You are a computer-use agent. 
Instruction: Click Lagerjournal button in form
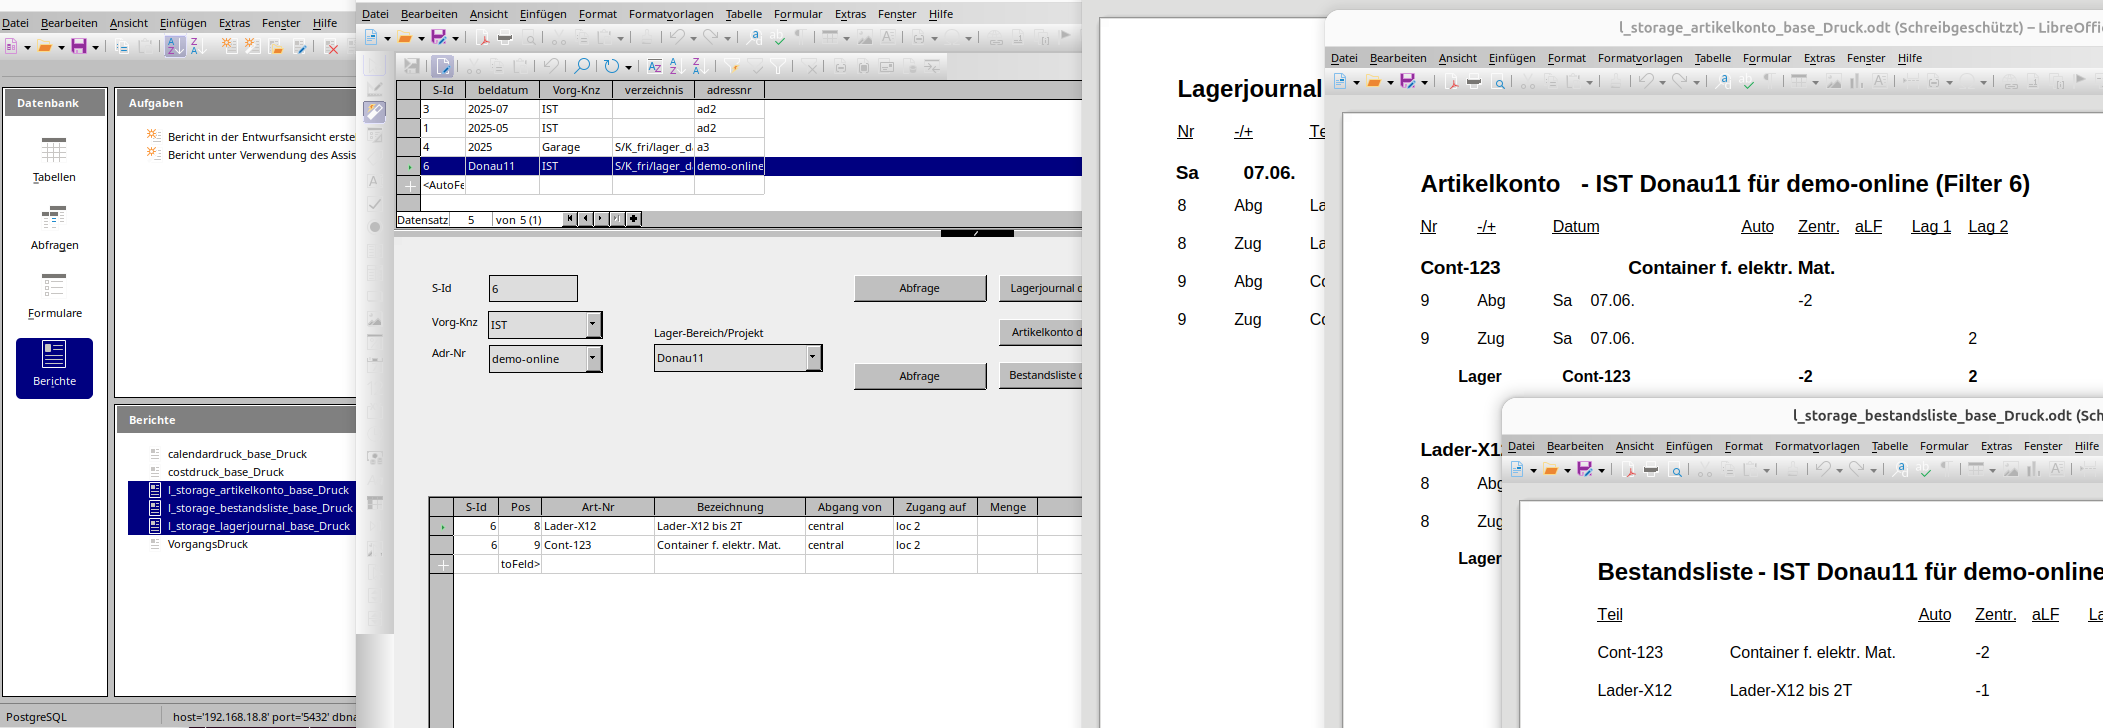pos(1041,288)
